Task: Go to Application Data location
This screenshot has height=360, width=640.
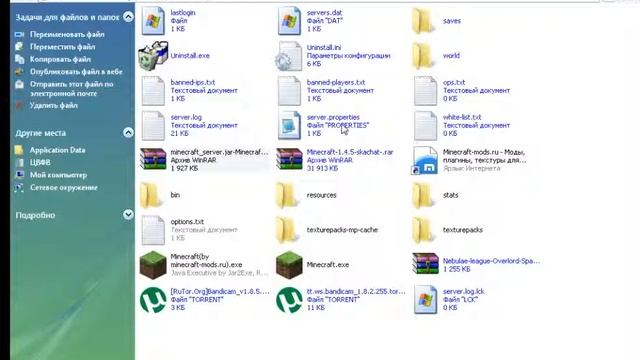Action: click(58, 150)
